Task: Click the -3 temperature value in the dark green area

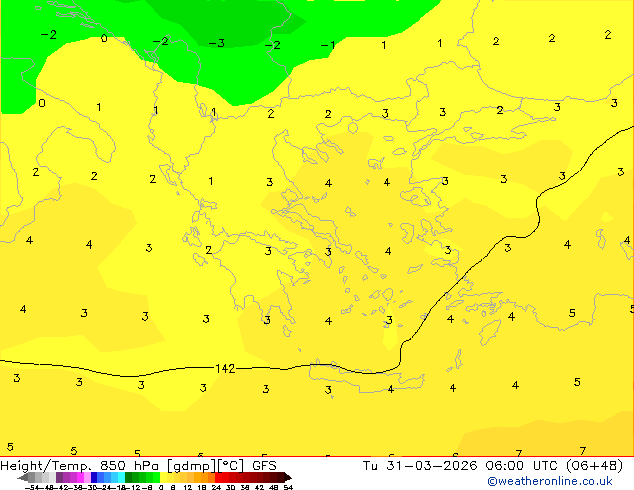Action: coord(217,43)
